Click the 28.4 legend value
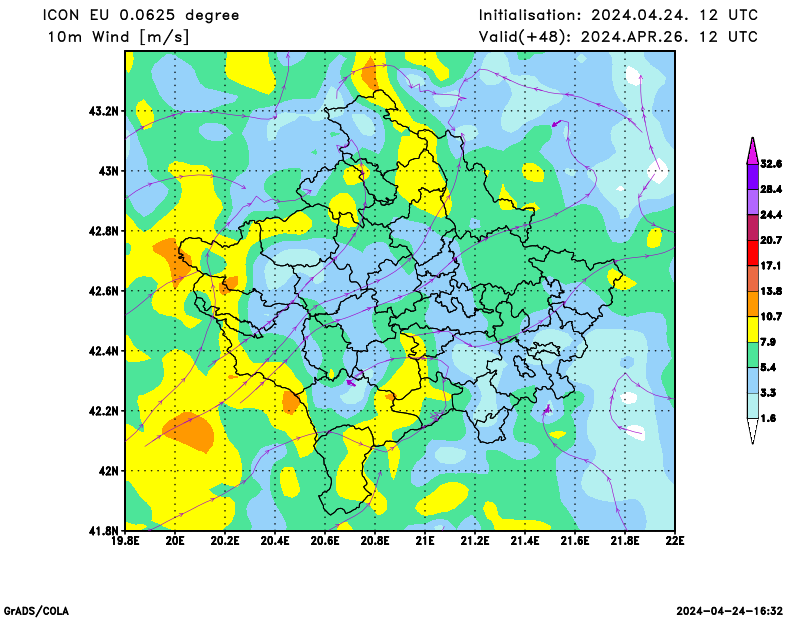Viewport: 800px width, 618px height. tap(771, 189)
